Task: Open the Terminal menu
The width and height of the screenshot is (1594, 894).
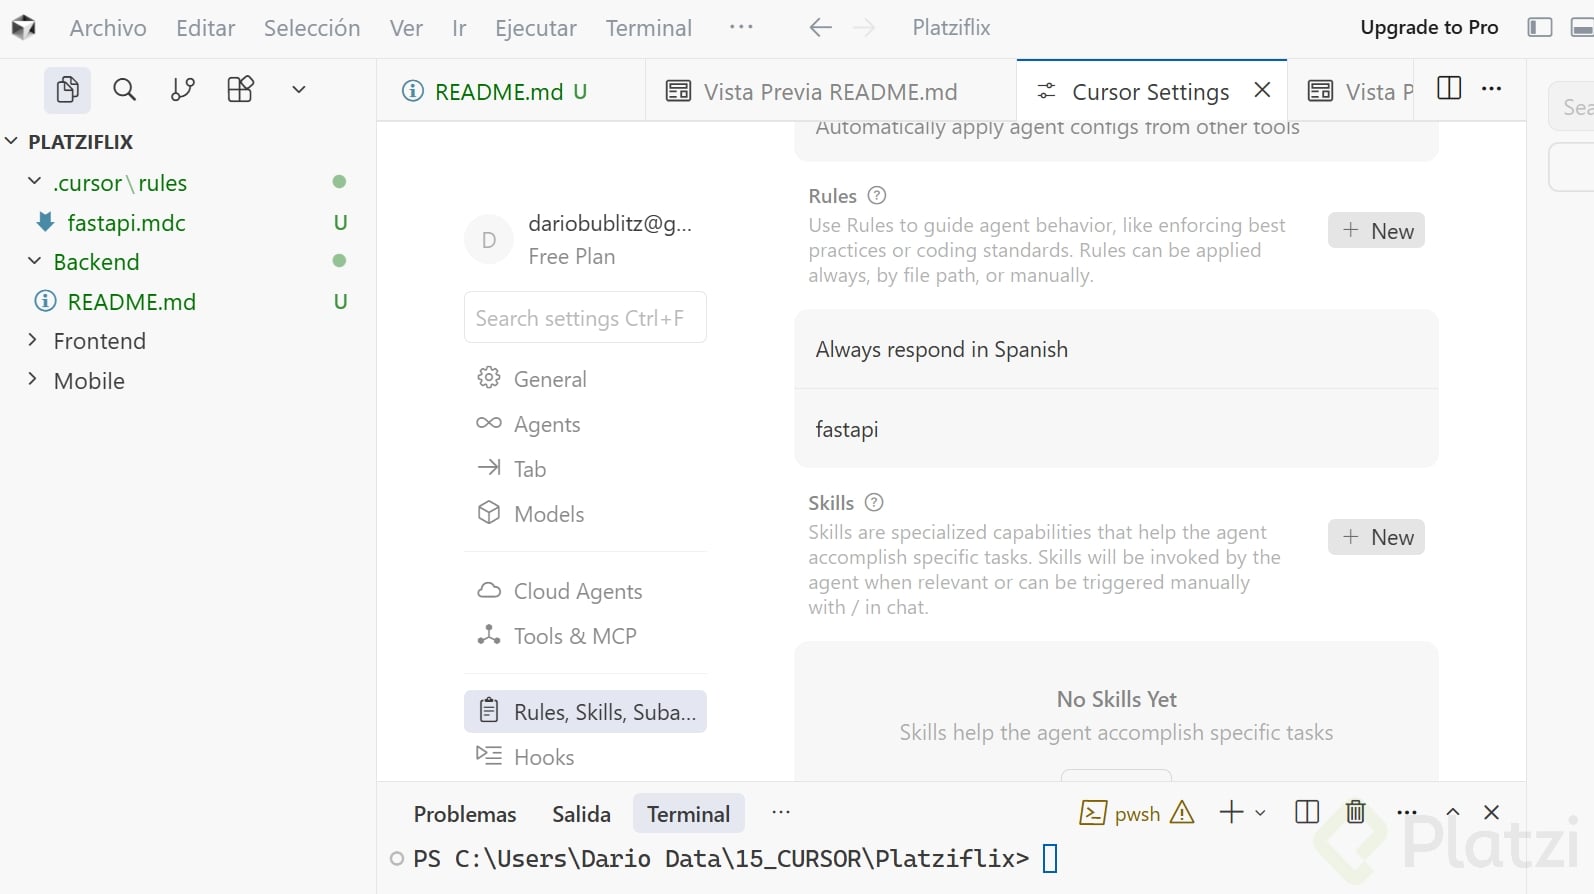Action: point(648,28)
